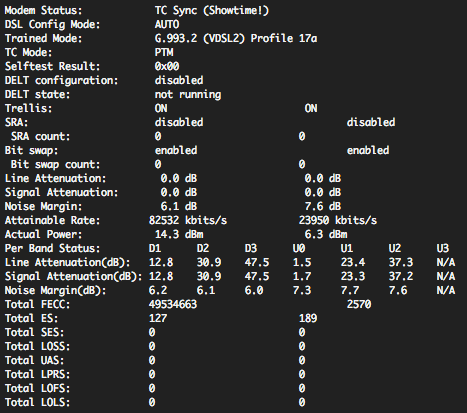This screenshot has width=467, height=413.
Task: Click the Modem Status label
Action: pos(43,11)
